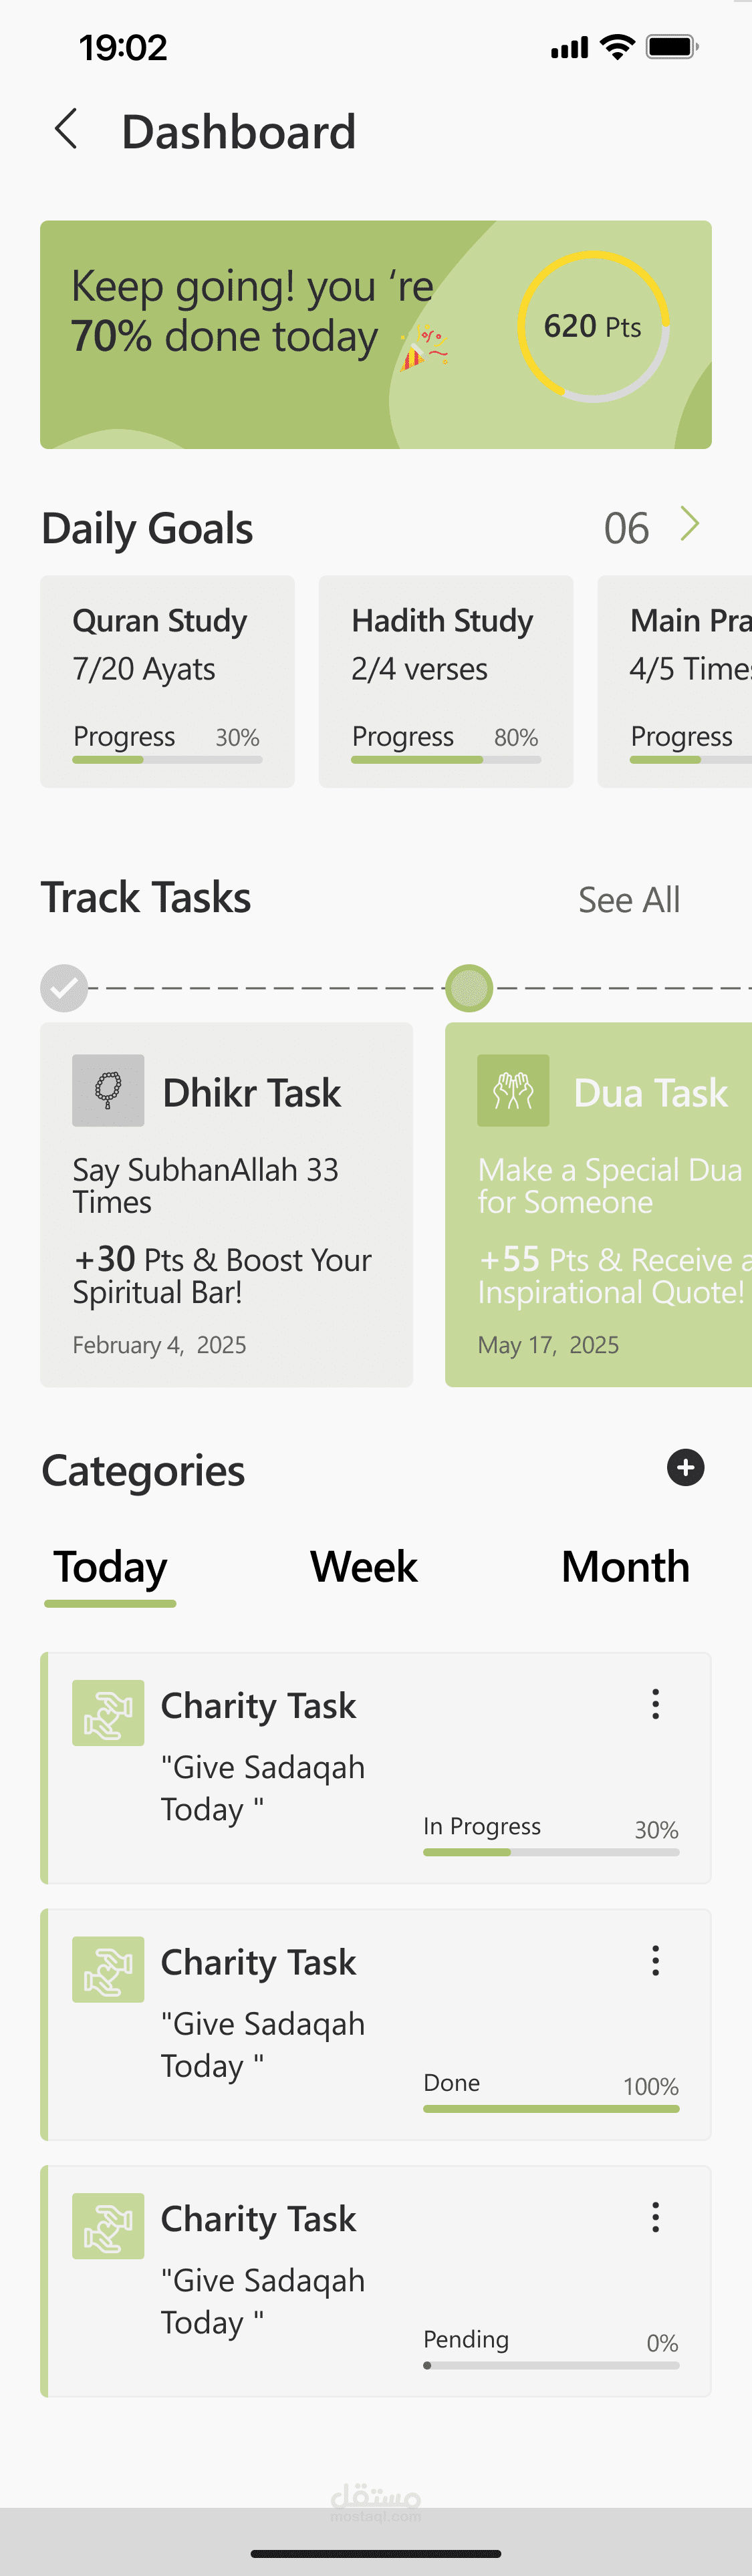
Task: Check the battery icon in status bar
Action: coord(671,47)
